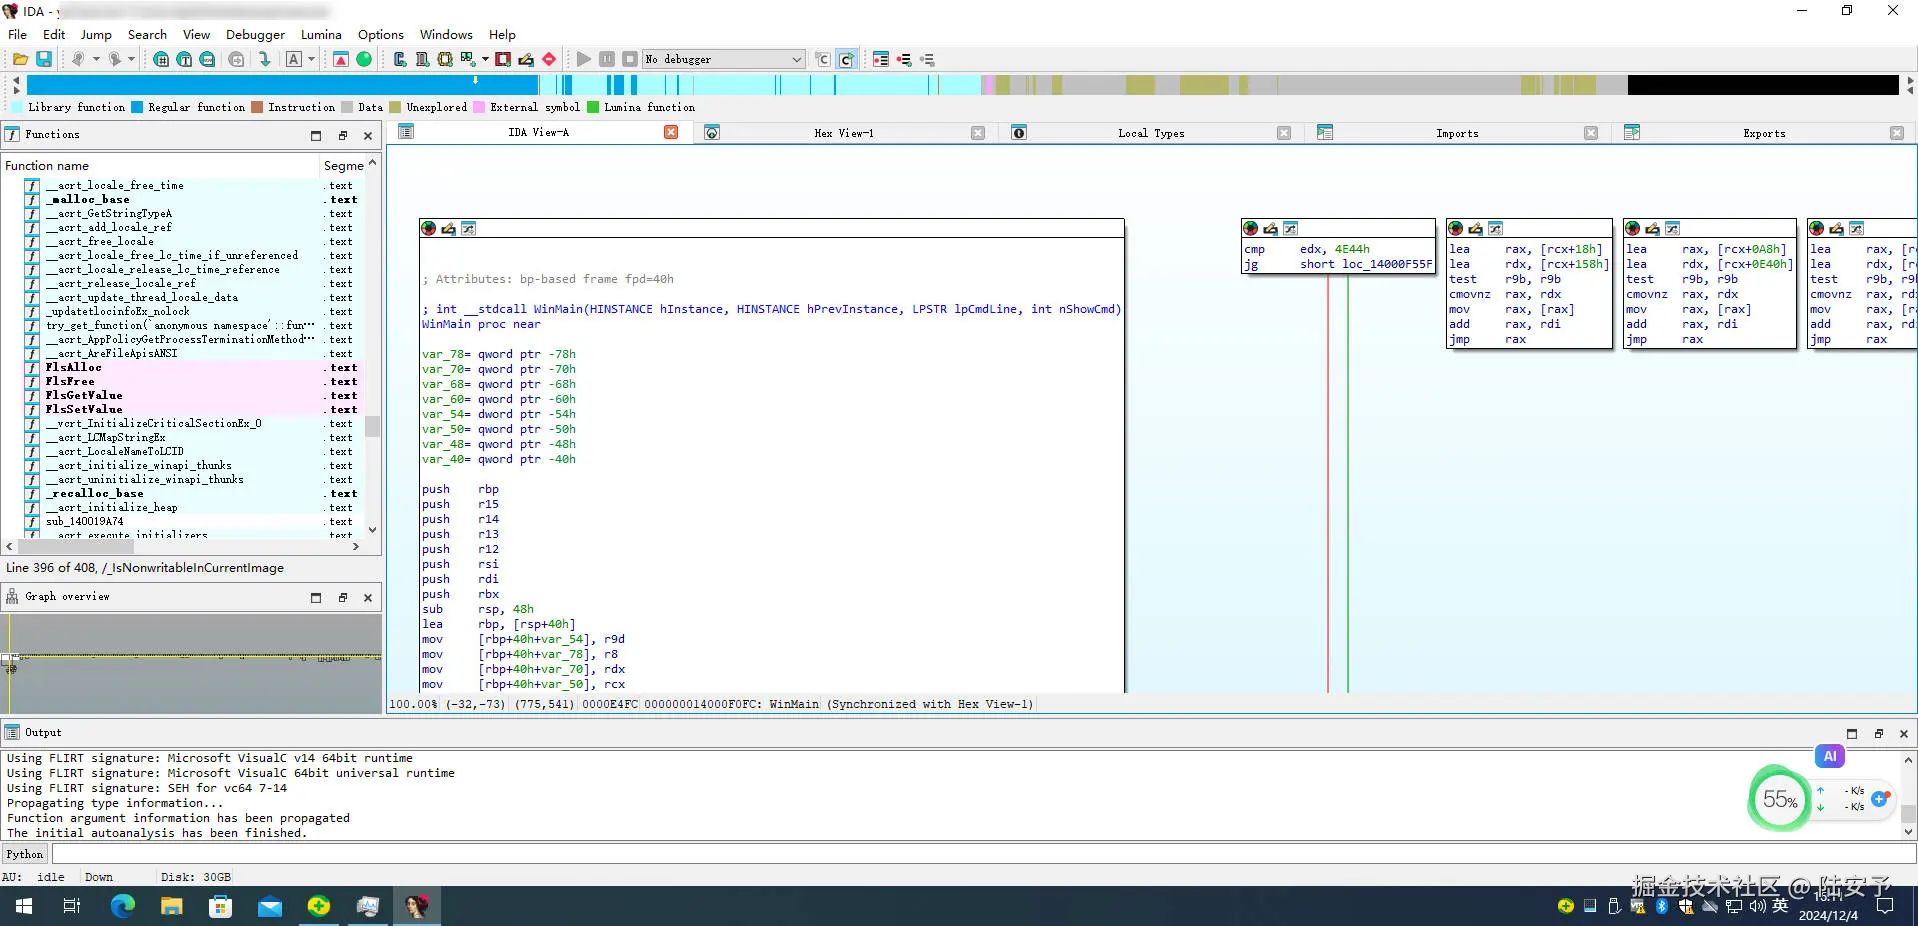Screen dimensions: 1918x926
Task: Click the green downward jump arrow icon
Action: (264, 60)
